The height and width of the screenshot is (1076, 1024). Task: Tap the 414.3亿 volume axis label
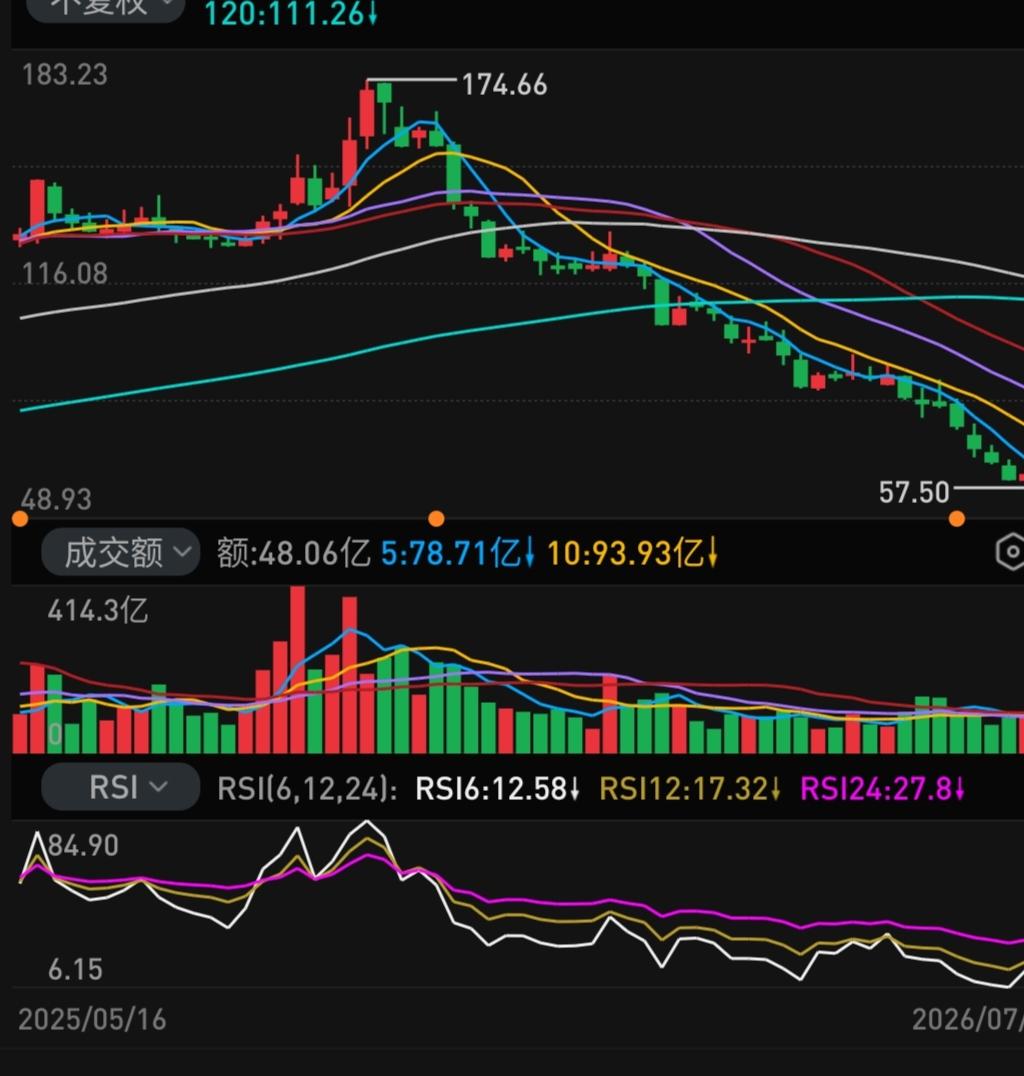[98, 610]
